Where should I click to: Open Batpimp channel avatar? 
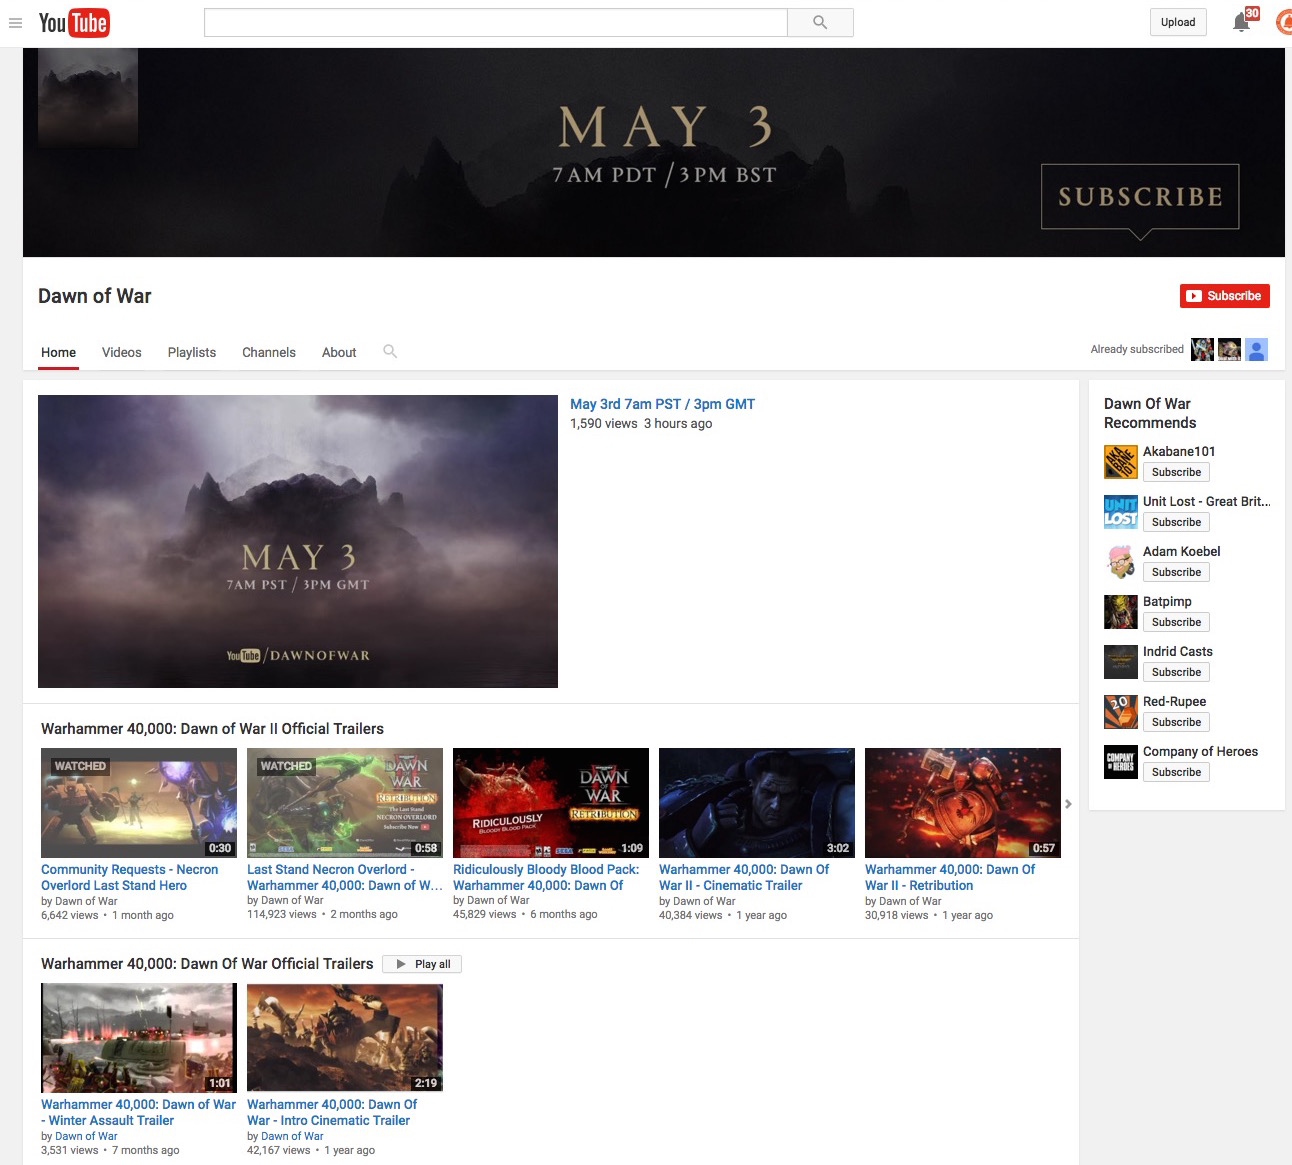(x=1121, y=612)
